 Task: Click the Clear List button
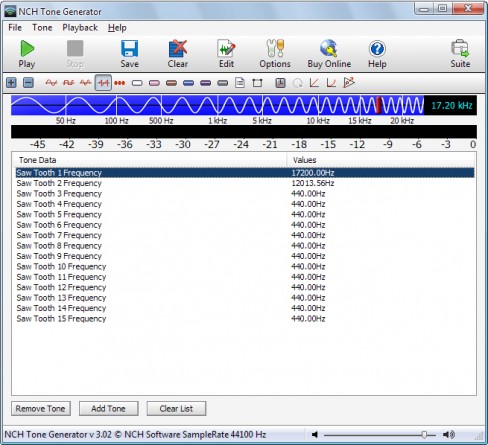click(x=176, y=409)
